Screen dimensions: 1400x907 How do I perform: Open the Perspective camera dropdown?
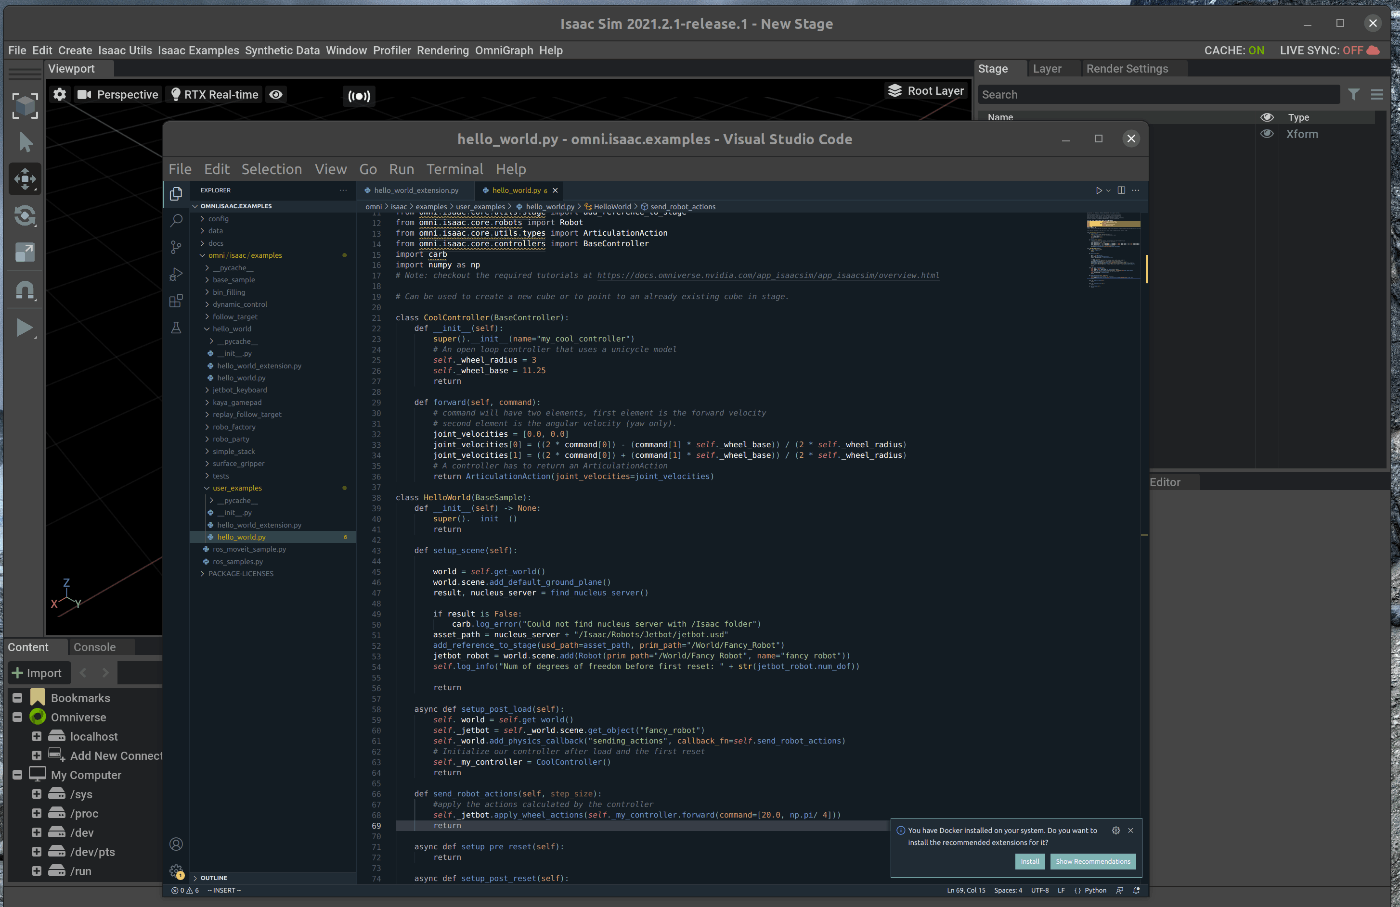pyautogui.click(x=118, y=94)
